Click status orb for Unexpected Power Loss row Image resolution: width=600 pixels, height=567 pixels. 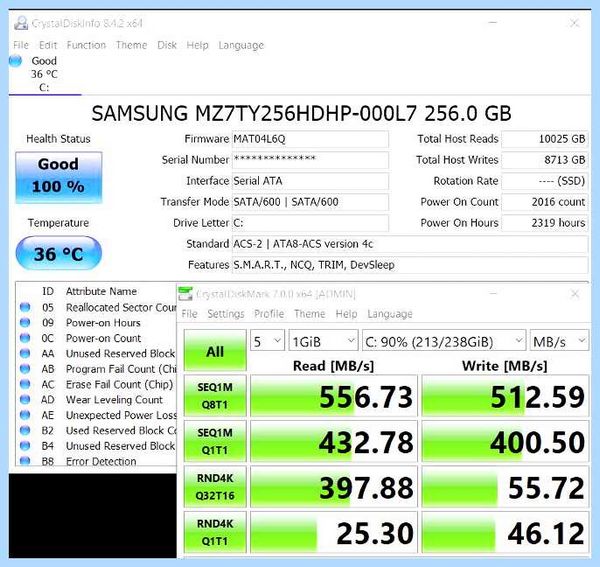click(x=25, y=415)
